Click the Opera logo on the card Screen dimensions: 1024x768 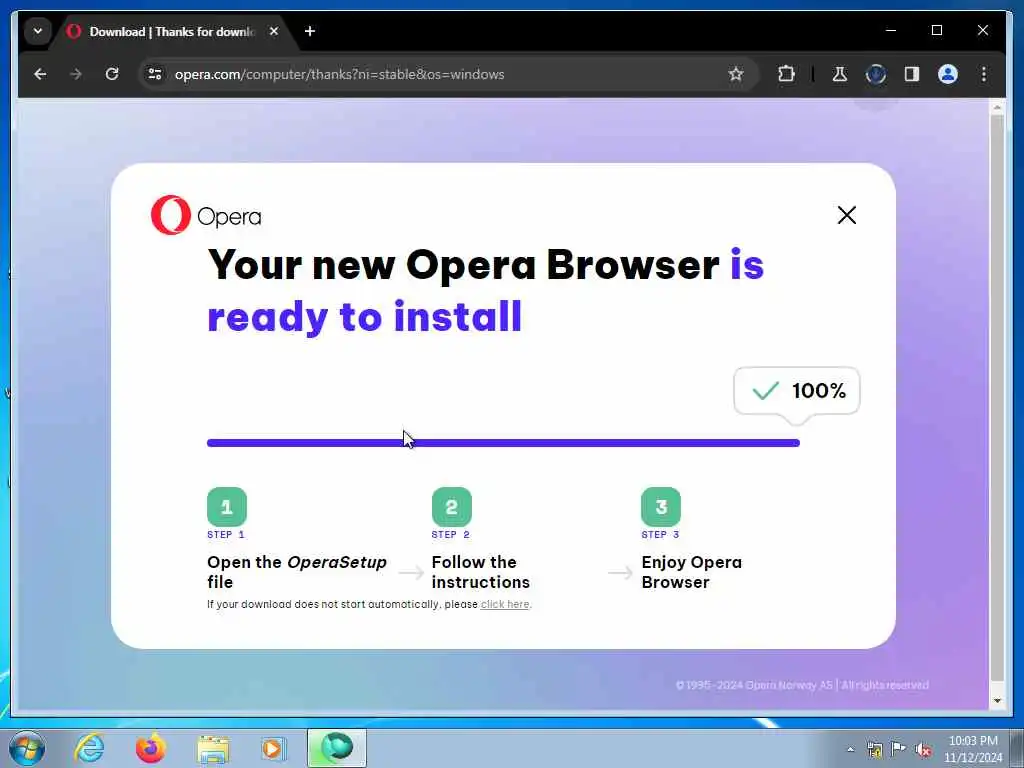(x=206, y=215)
